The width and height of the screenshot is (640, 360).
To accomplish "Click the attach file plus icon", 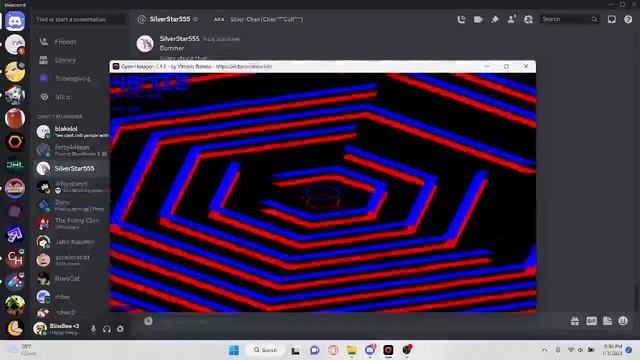I will click(148, 321).
